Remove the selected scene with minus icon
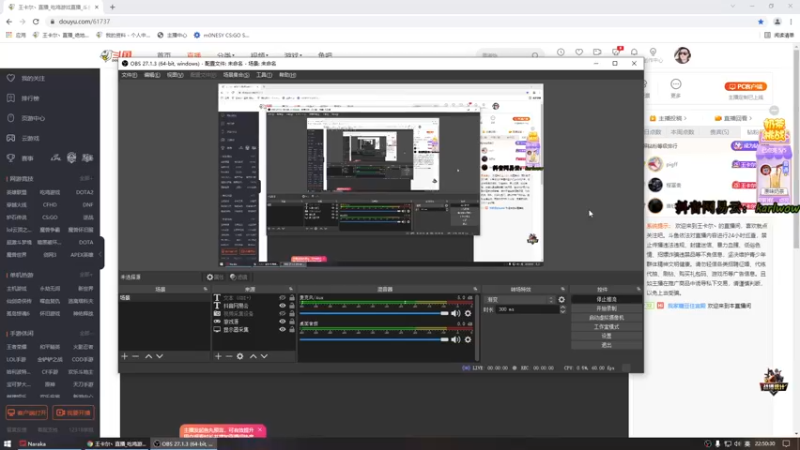This screenshot has width=800, height=450. (x=136, y=356)
